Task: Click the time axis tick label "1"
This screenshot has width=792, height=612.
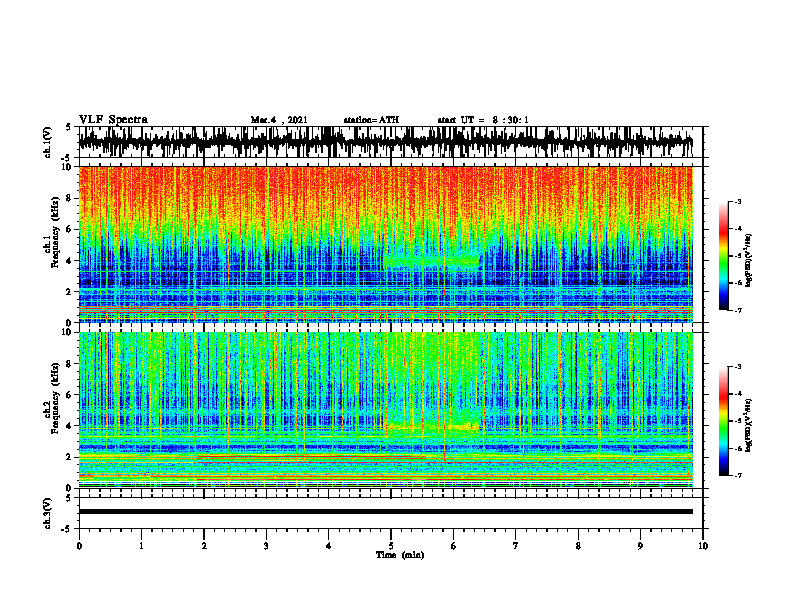Action: (x=141, y=546)
